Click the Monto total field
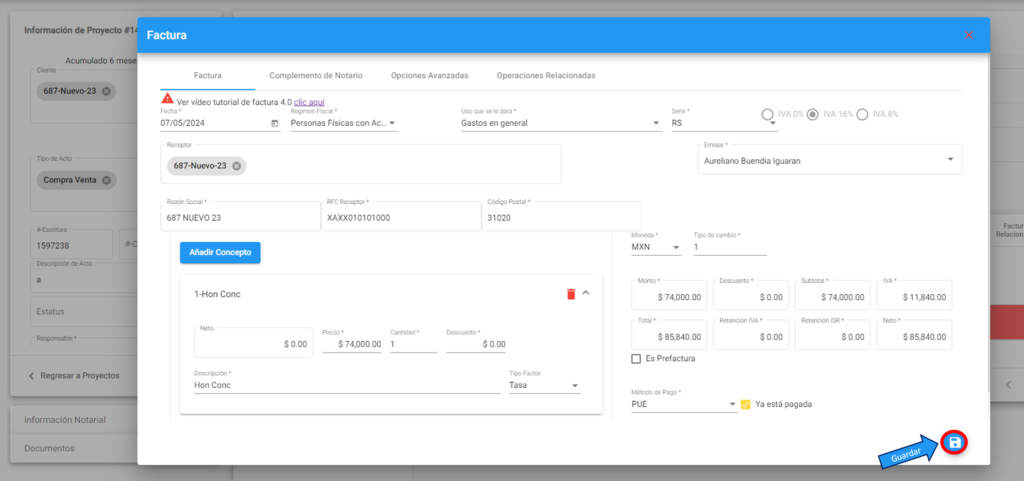The width and height of the screenshot is (1024, 481). (x=669, y=295)
